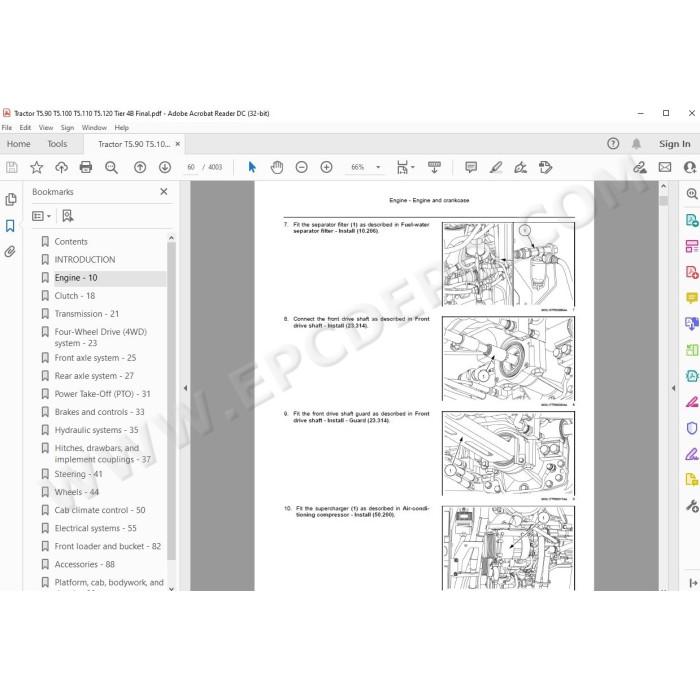Open Steering - 41 bookmark
The height and width of the screenshot is (700, 700).
coord(78,474)
